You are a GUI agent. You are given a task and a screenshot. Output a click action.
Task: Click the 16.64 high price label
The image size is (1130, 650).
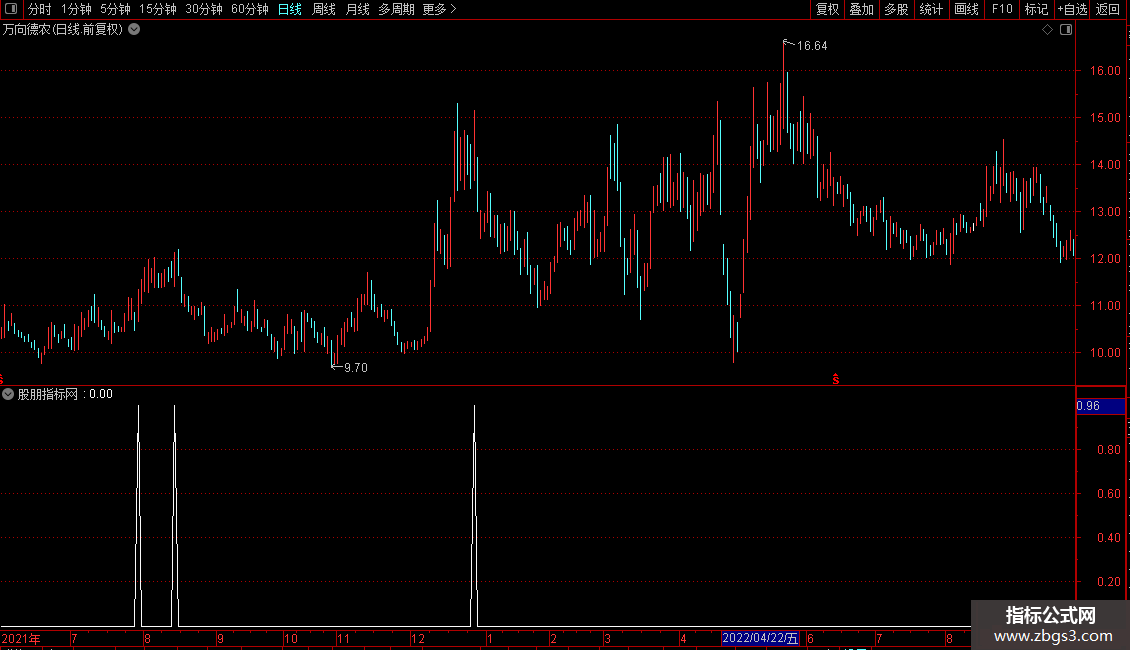[812, 46]
